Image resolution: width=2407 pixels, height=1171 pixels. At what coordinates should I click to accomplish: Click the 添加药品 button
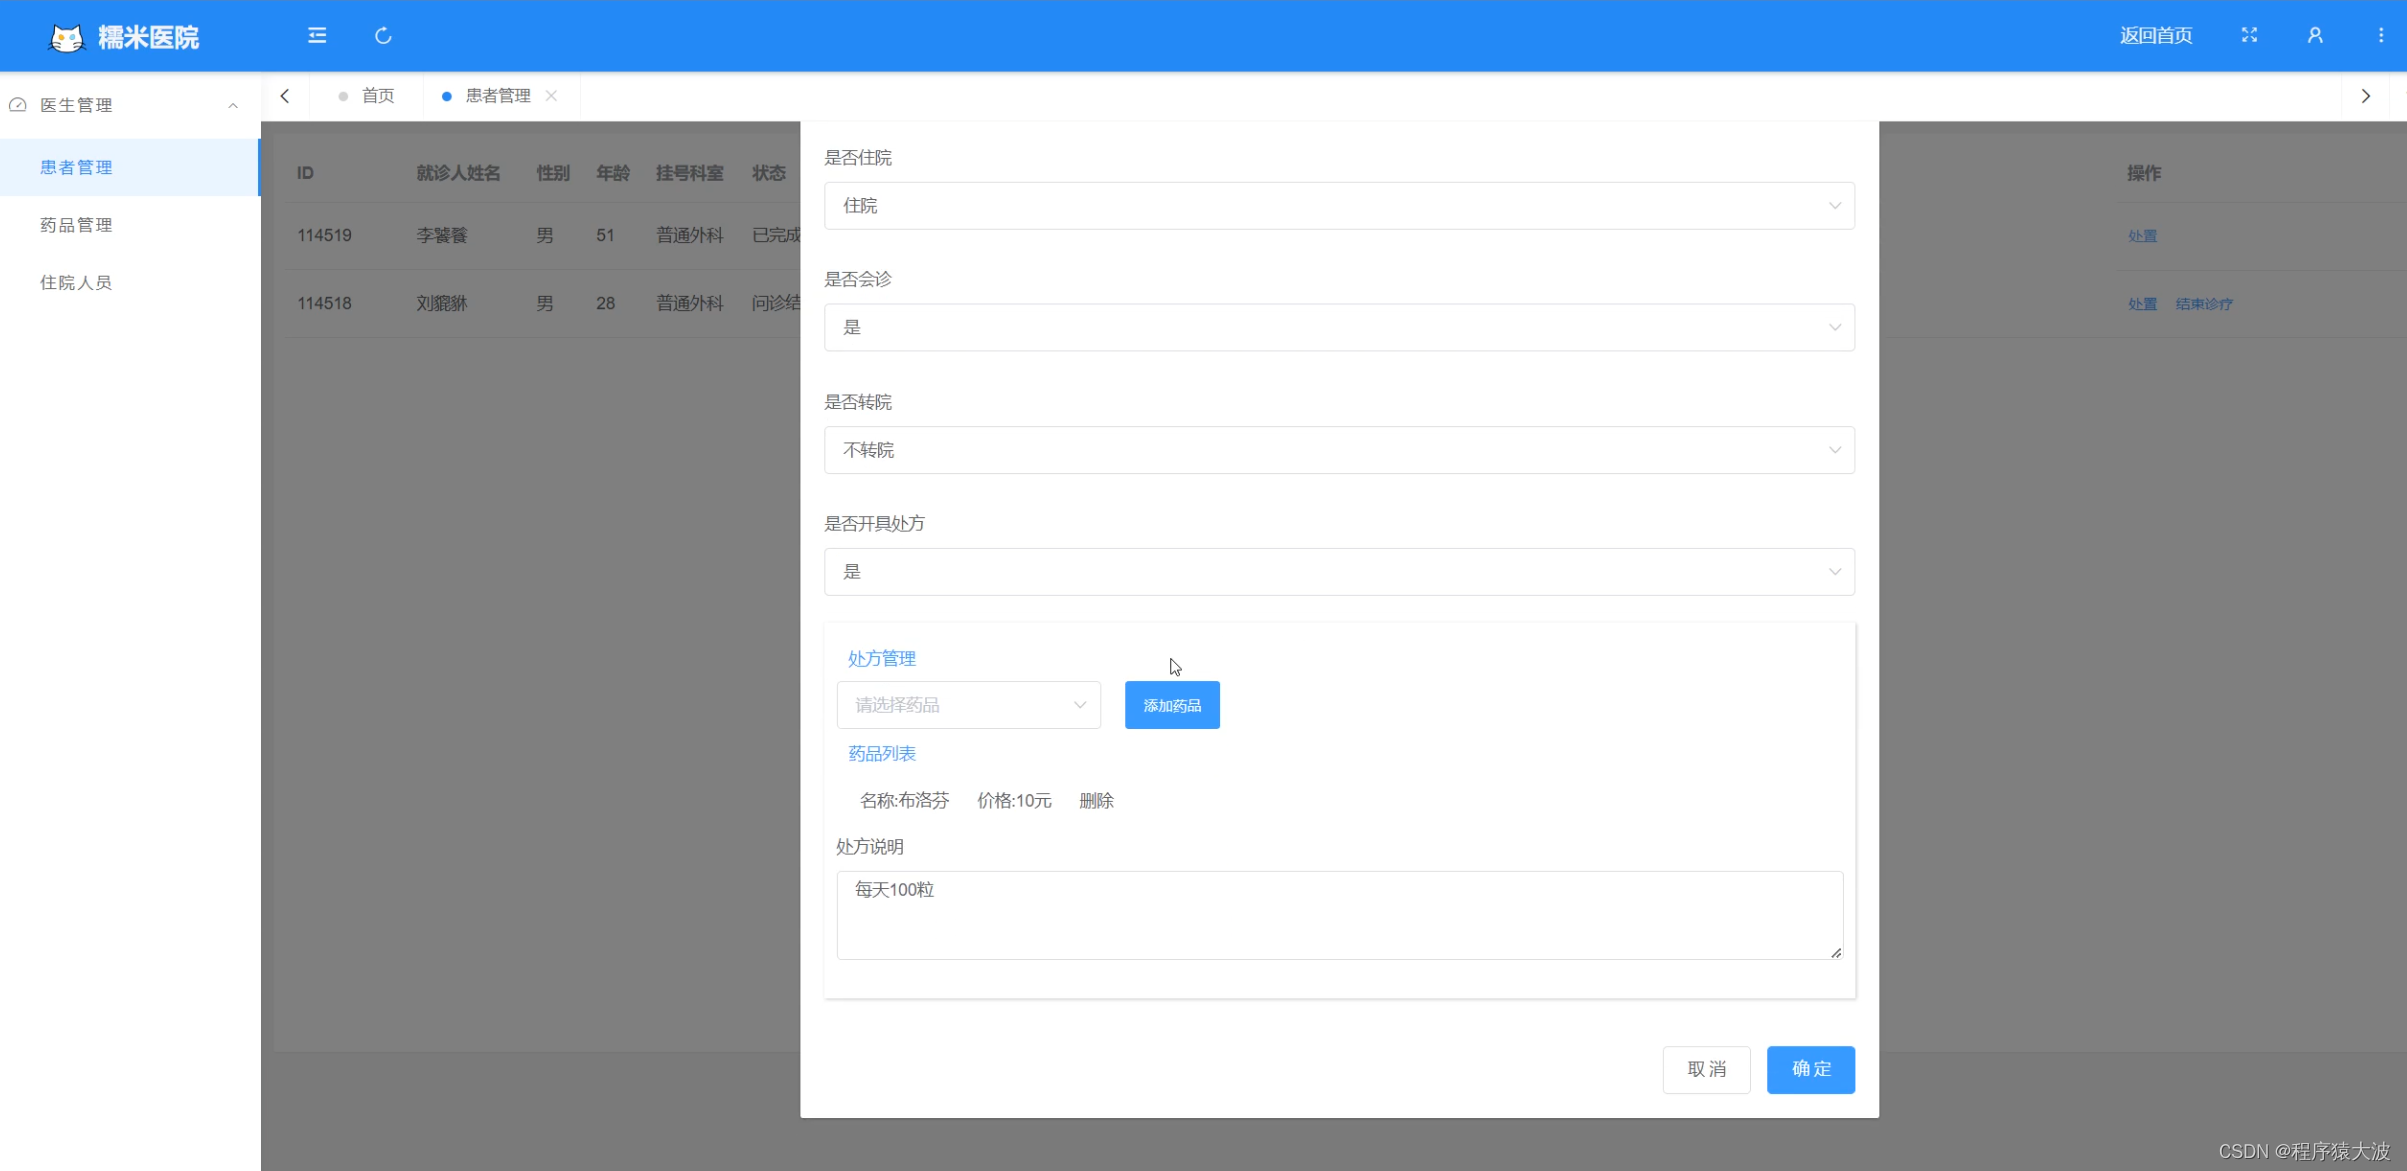1171,705
